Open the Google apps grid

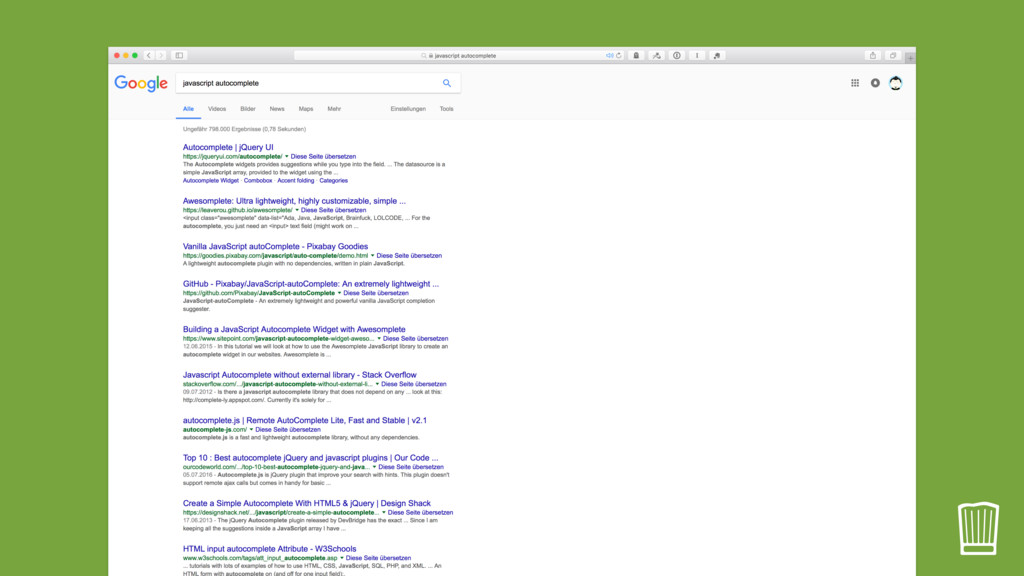(x=855, y=83)
